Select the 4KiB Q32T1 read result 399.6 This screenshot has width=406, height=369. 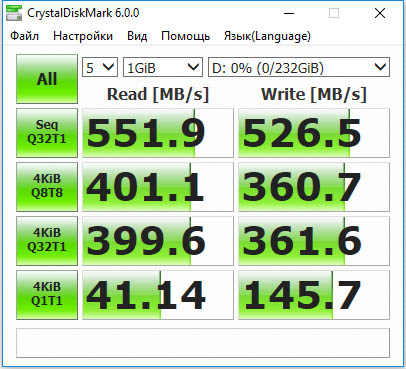point(158,241)
